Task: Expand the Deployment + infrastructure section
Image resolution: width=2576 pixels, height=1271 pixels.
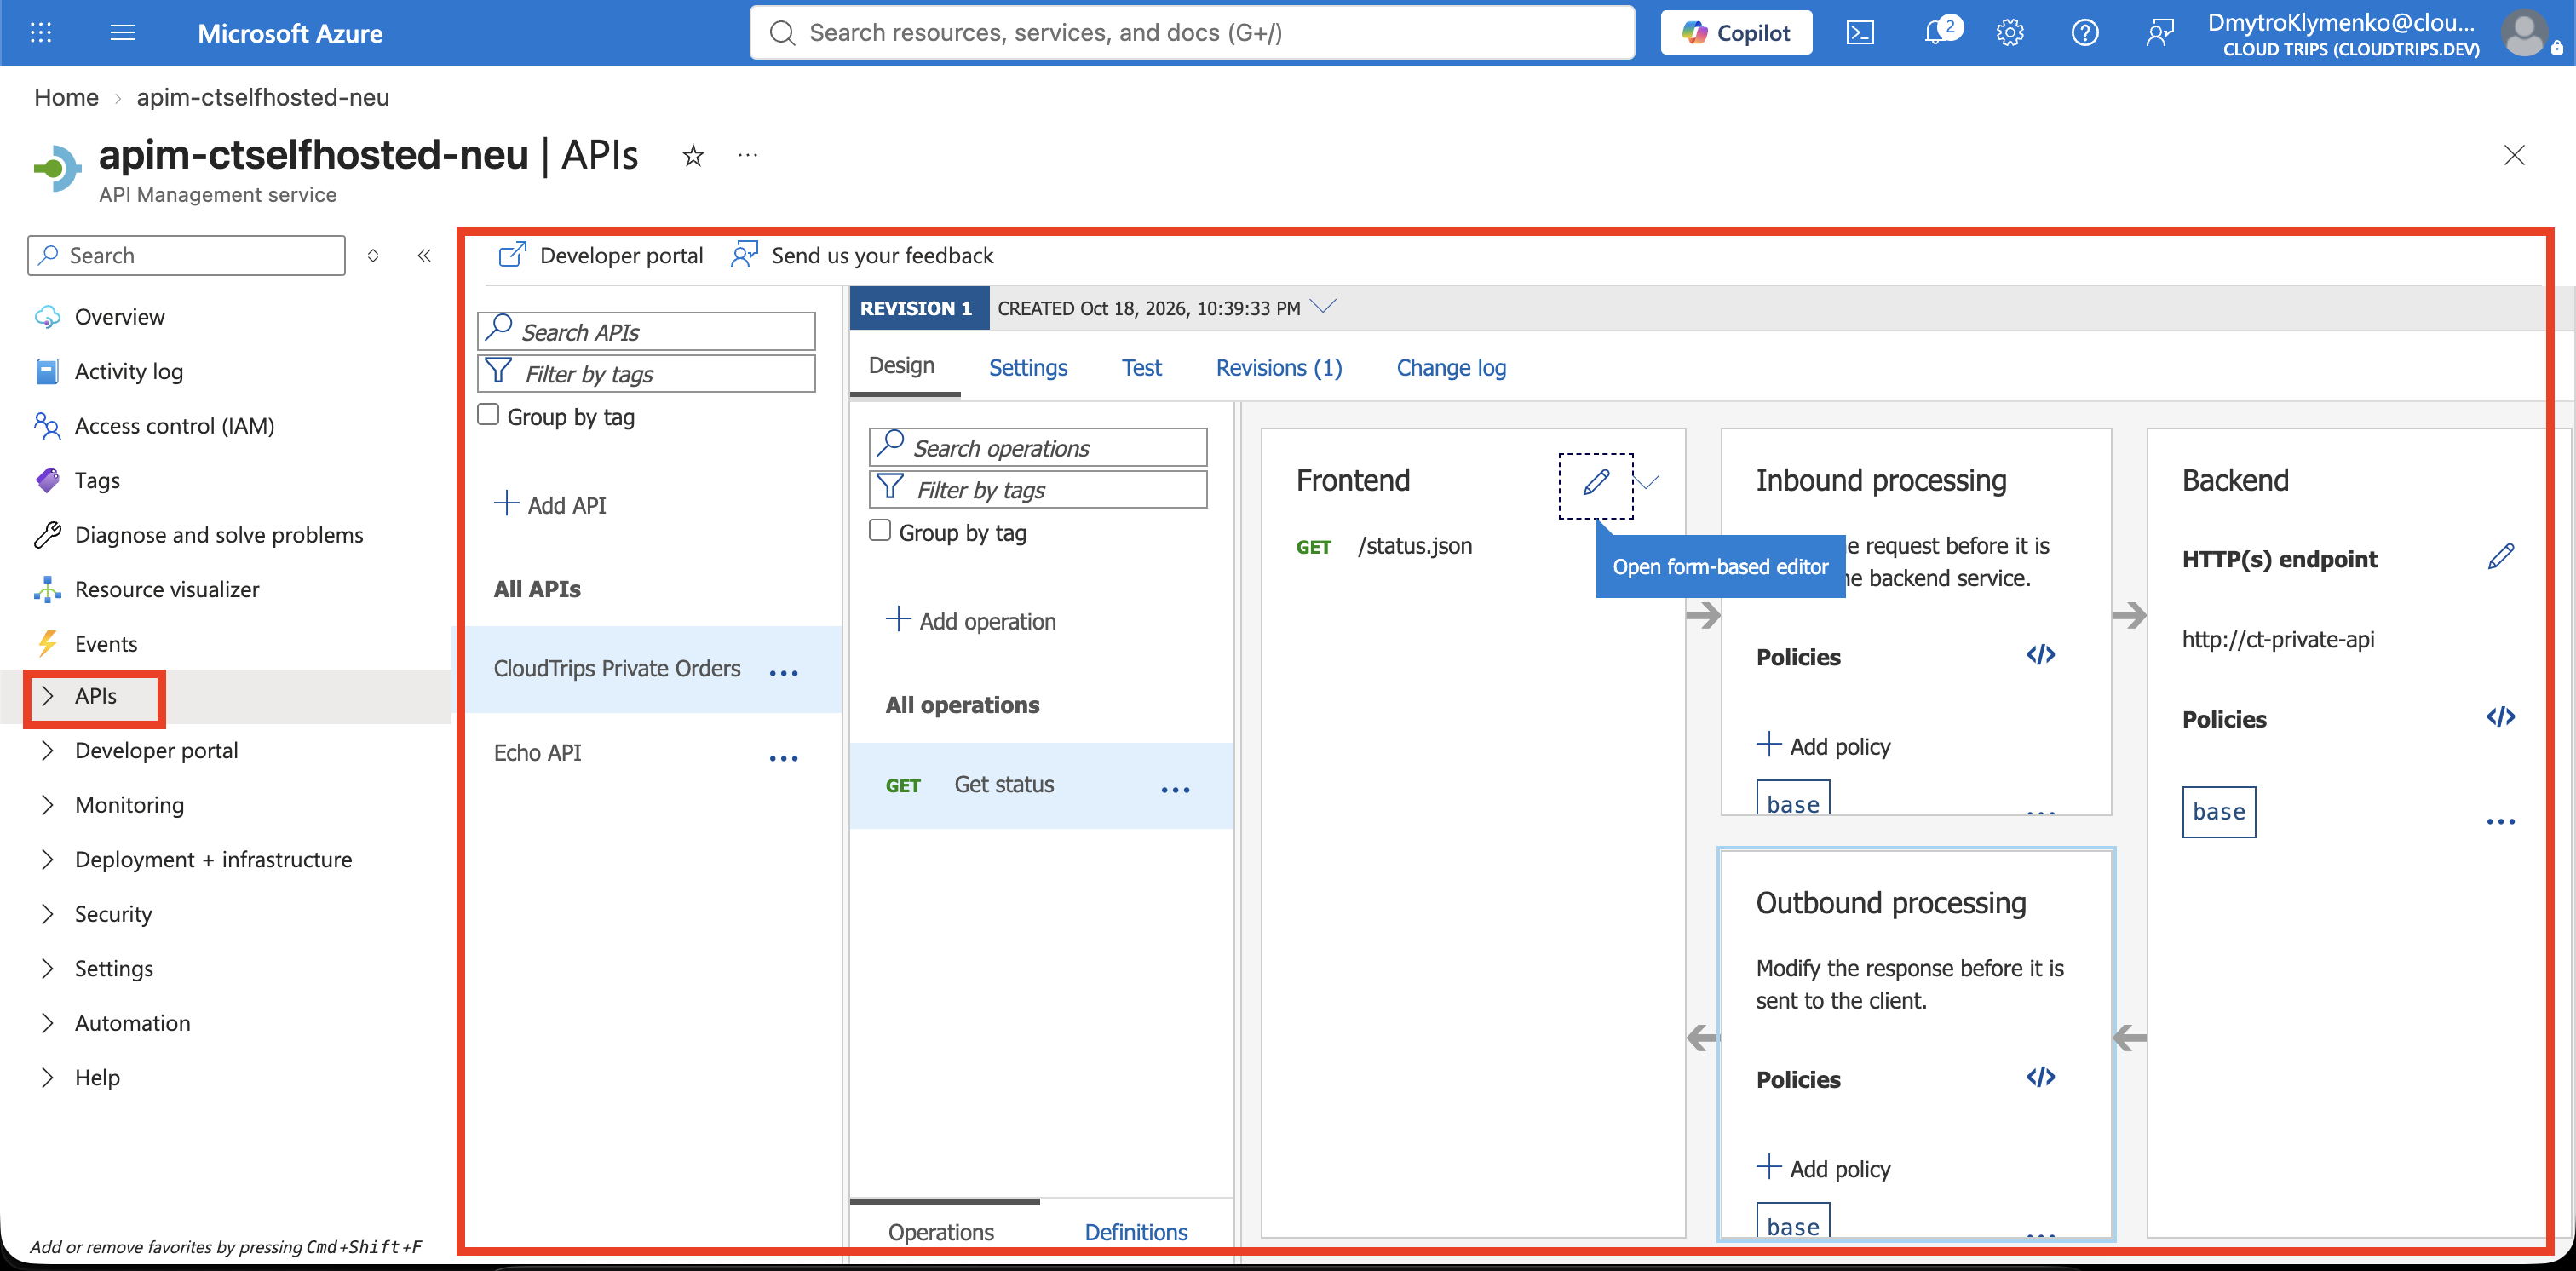Action: click(46, 859)
